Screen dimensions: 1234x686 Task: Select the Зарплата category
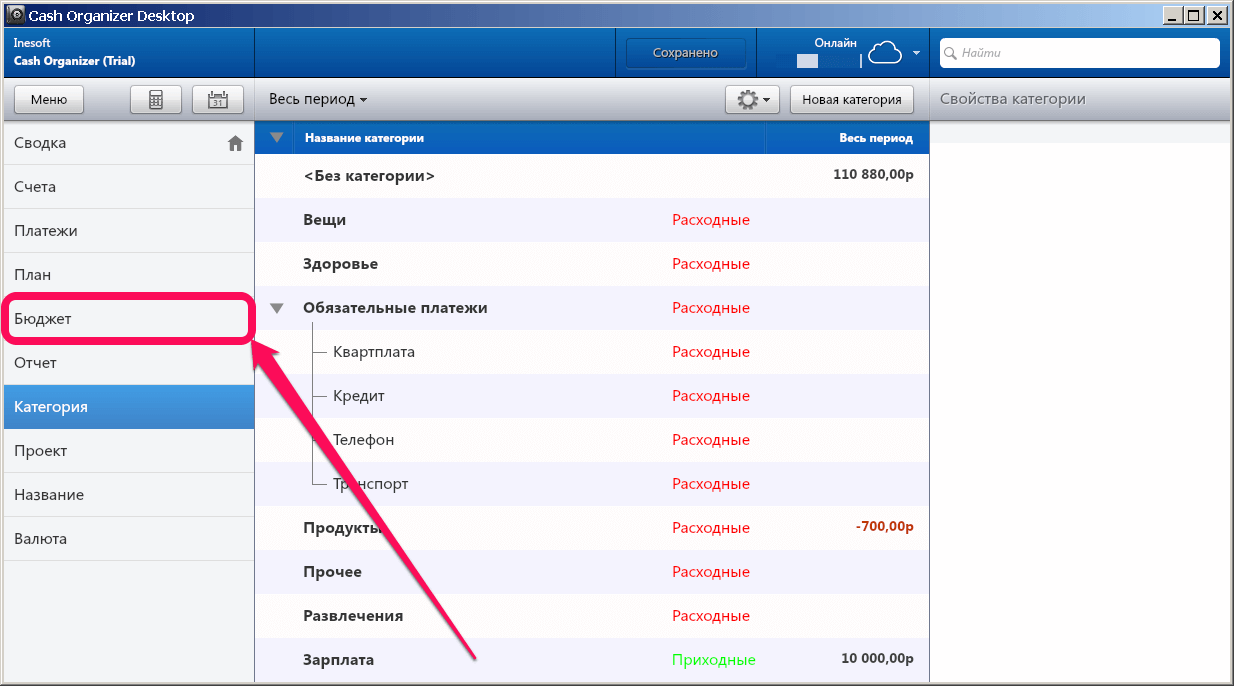point(592,660)
